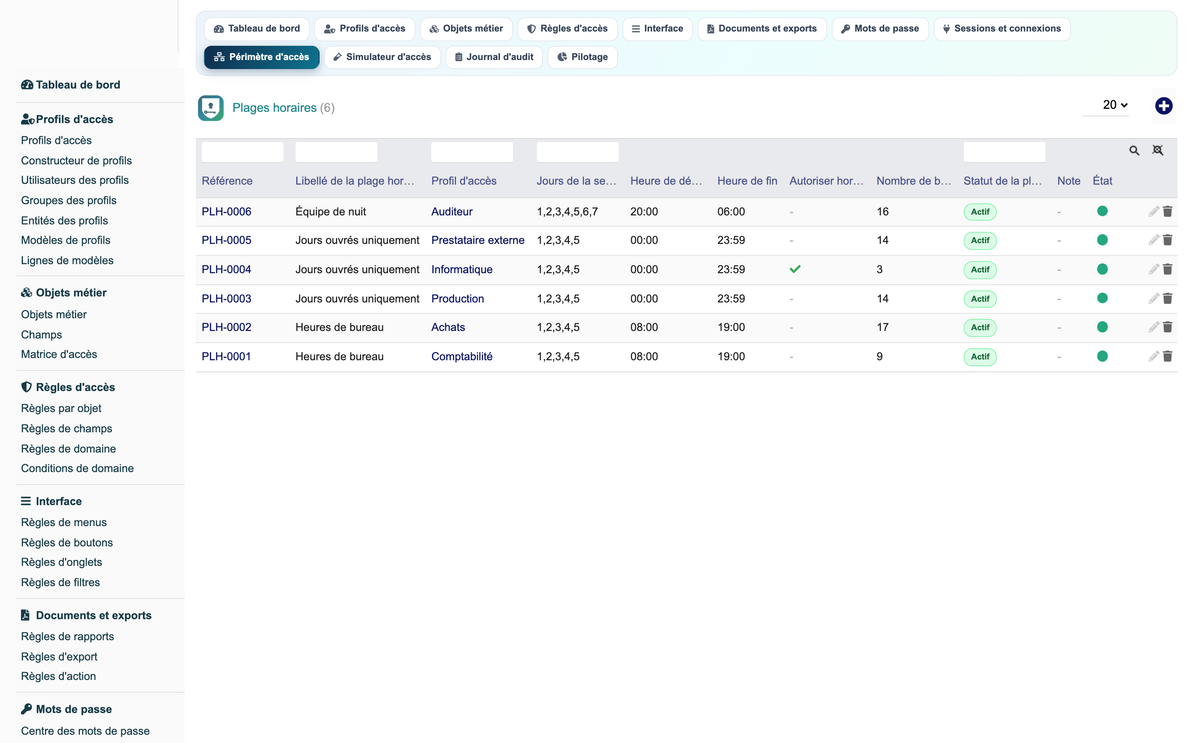Open Constructeur de profils in the sidebar
This screenshot has width=1200, height=743.
point(76,161)
